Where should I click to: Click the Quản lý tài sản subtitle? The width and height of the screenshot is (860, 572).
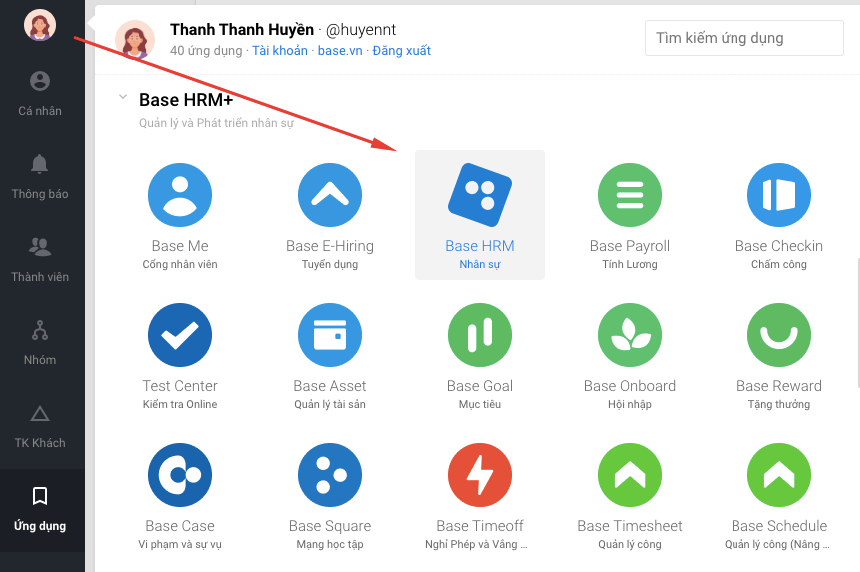330,404
